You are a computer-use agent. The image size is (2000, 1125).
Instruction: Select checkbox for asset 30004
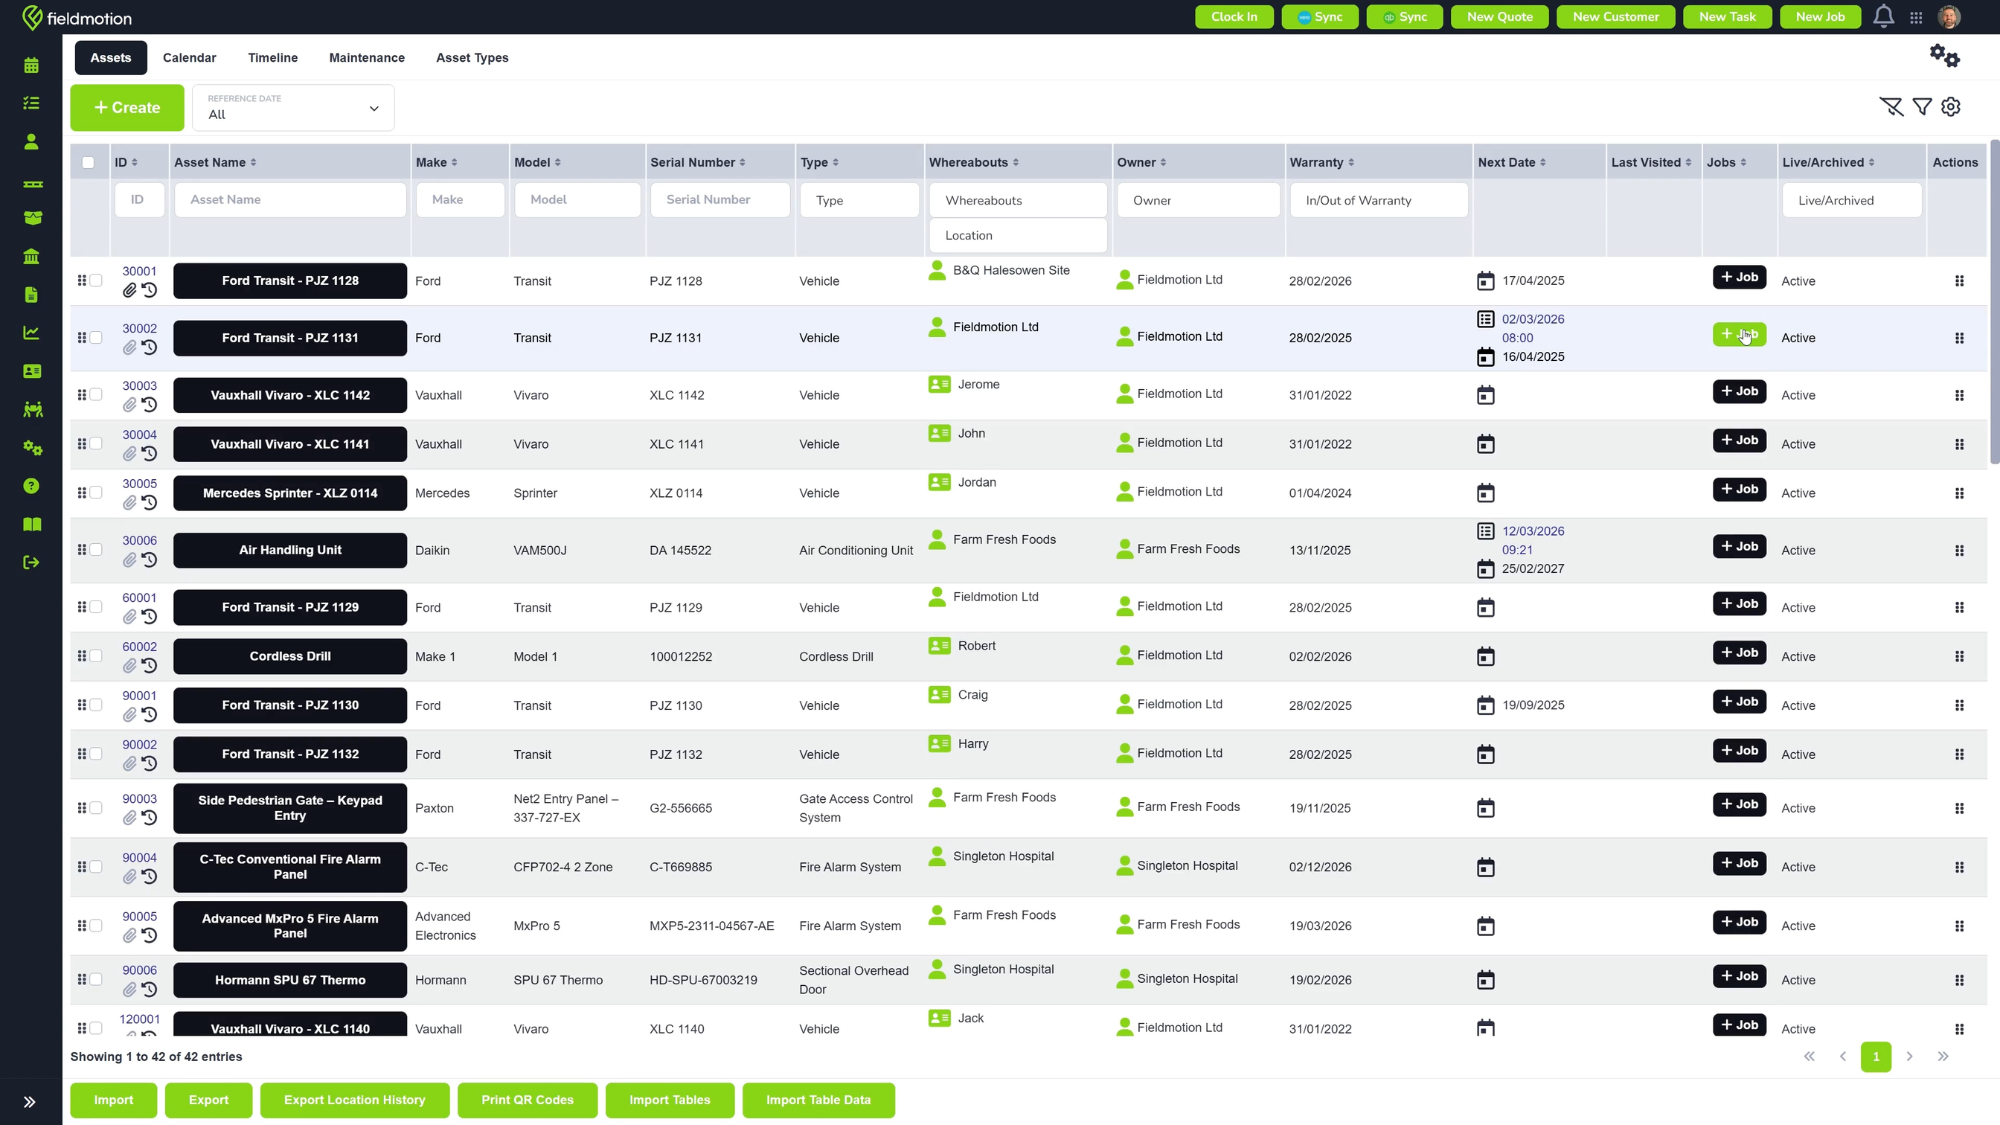pyautogui.click(x=96, y=444)
